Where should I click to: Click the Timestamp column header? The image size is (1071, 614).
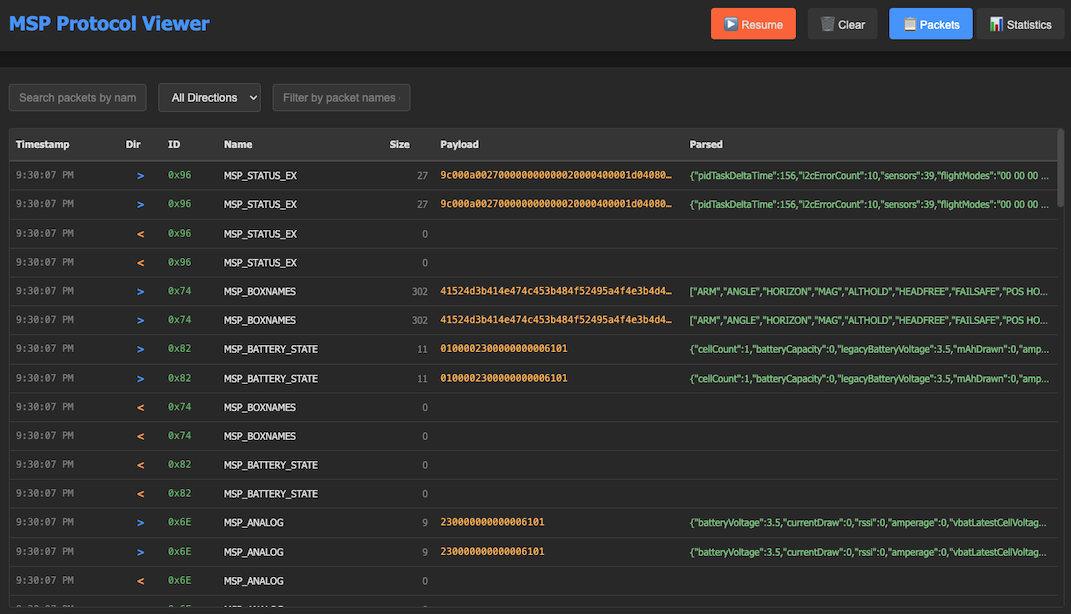coord(42,144)
